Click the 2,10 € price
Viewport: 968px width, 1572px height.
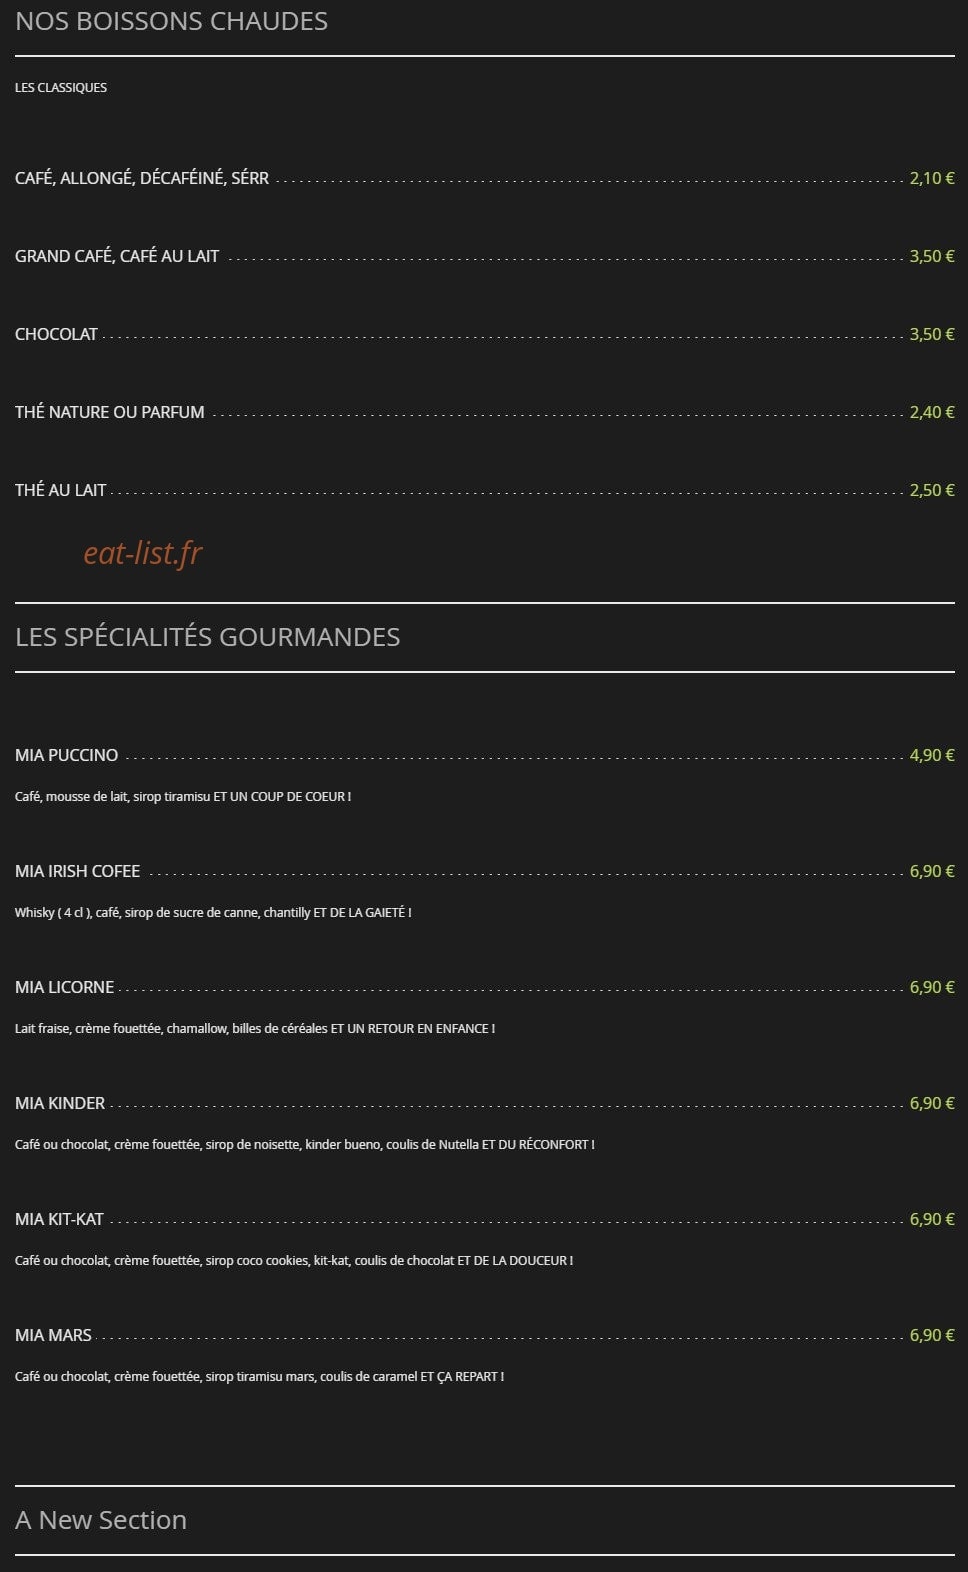pyautogui.click(x=932, y=178)
